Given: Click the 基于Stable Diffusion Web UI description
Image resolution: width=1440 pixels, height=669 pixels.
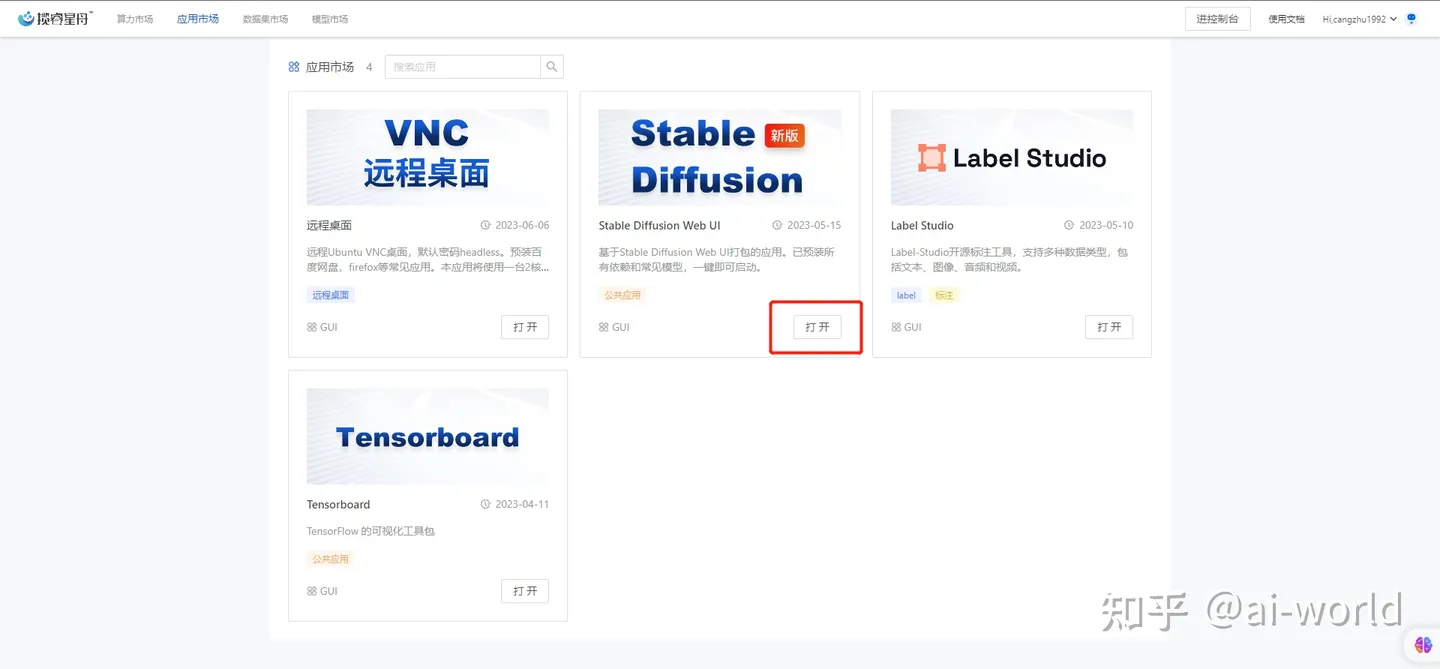Looking at the screenshot, I should coord(717,260).
